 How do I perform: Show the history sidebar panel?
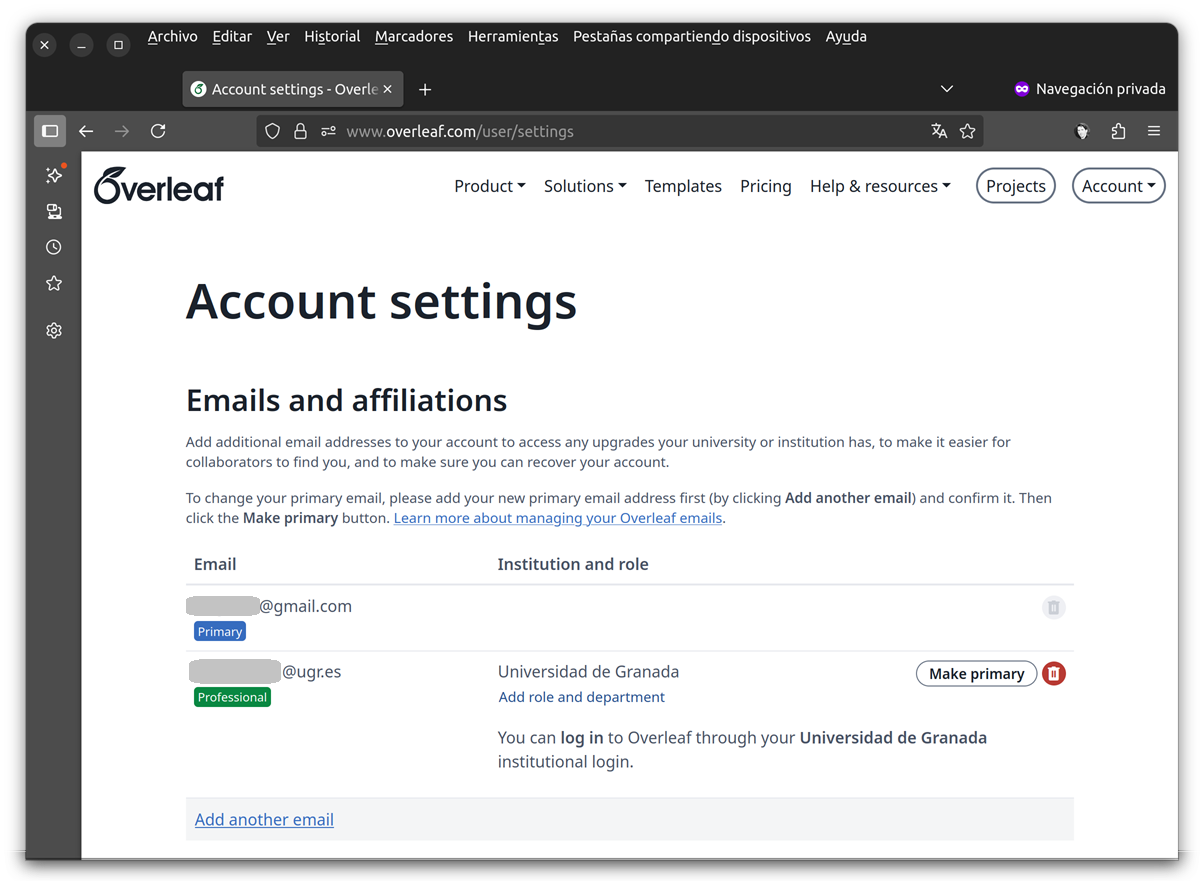coord(54,247)
